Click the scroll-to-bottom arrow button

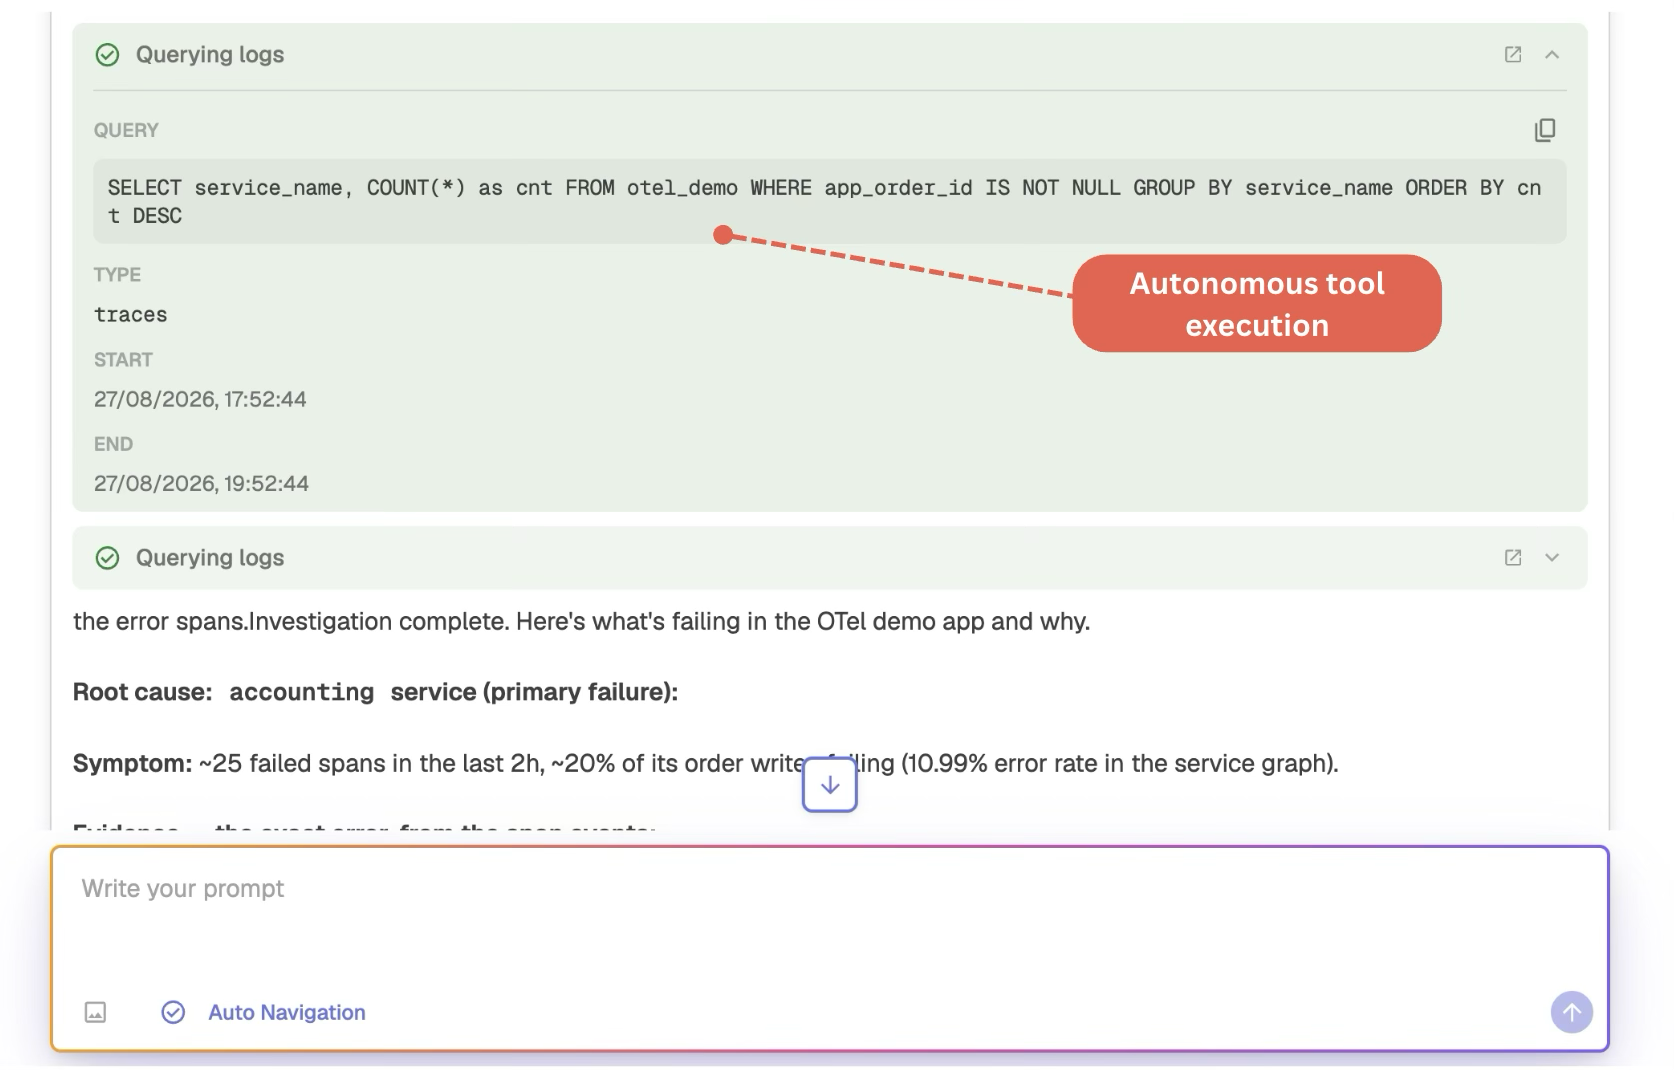pyautogui.click(x=830, y=785)
